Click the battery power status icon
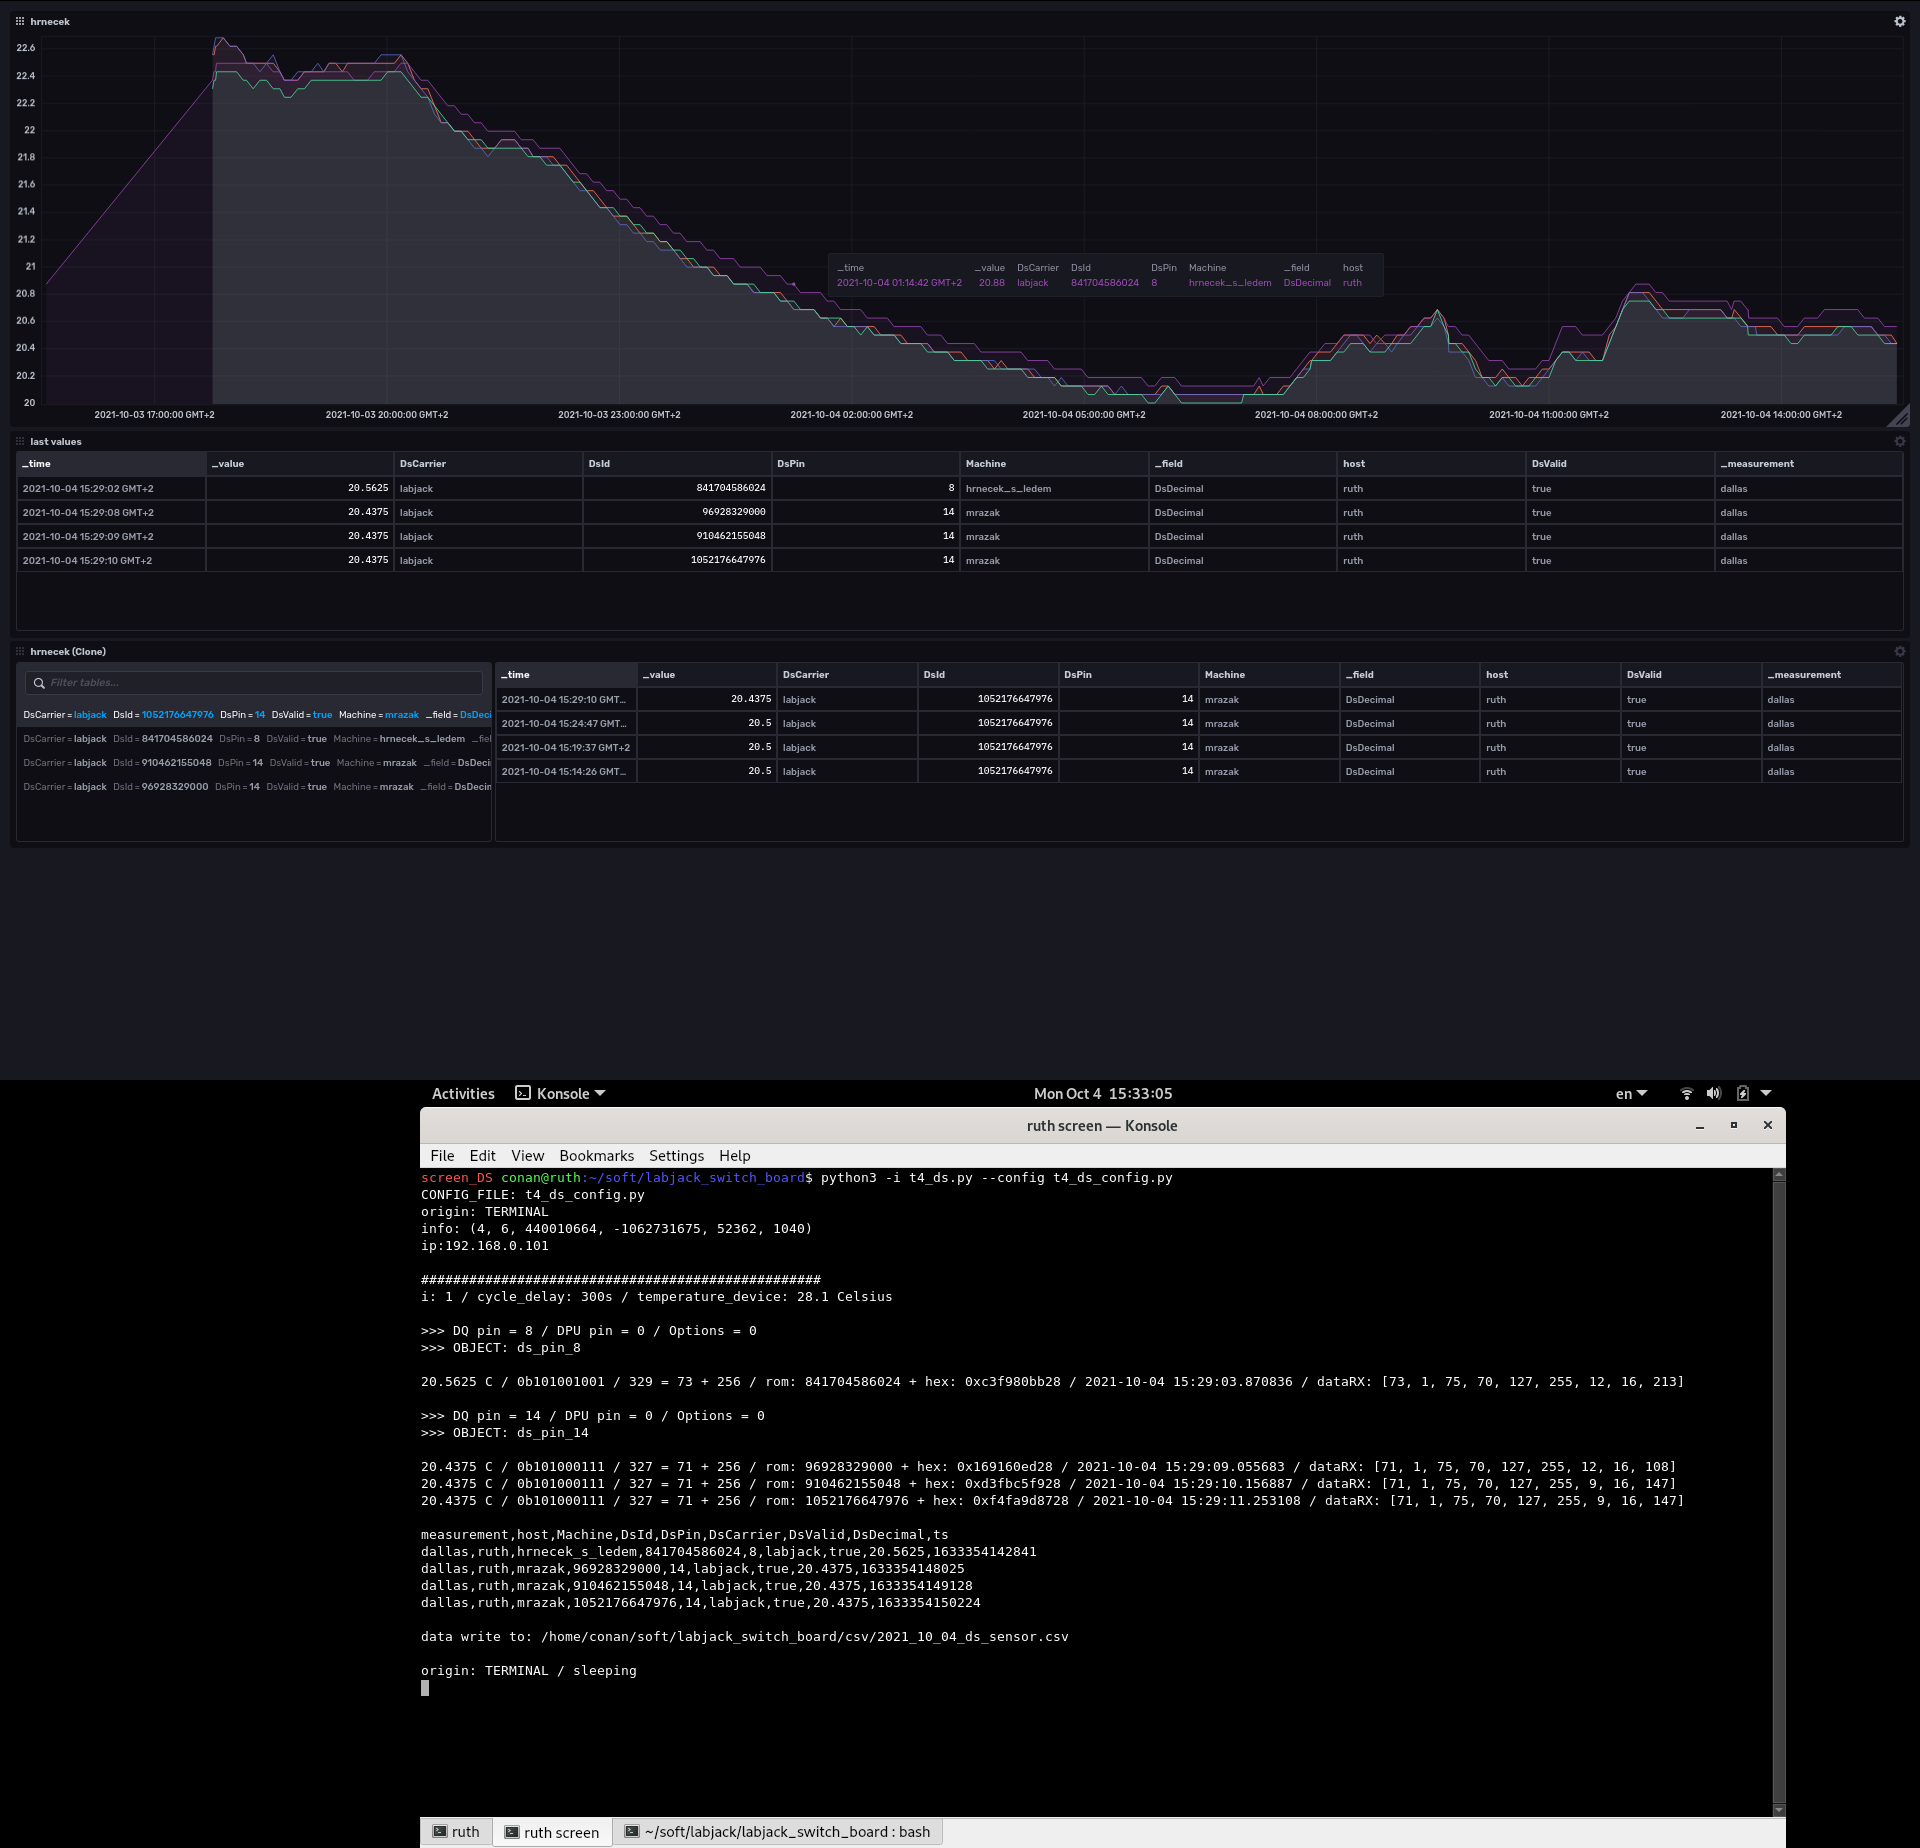 pos(1742,1094)
